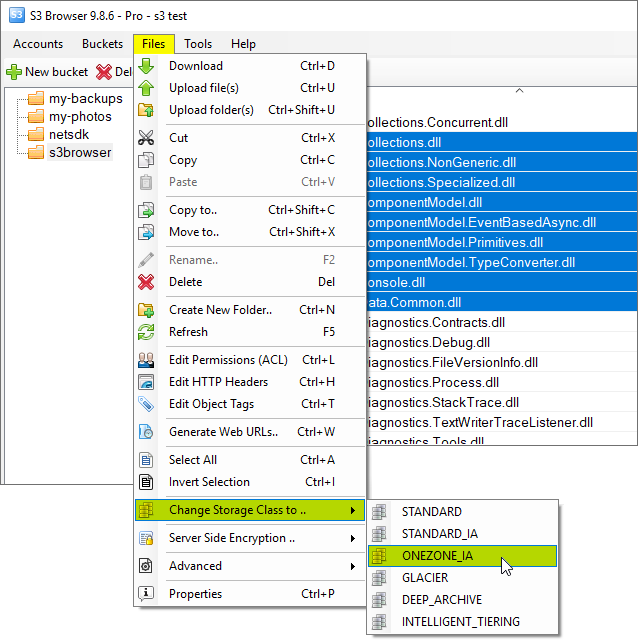
Task: Select the netsdk bucket
Action: click(69, 134)
